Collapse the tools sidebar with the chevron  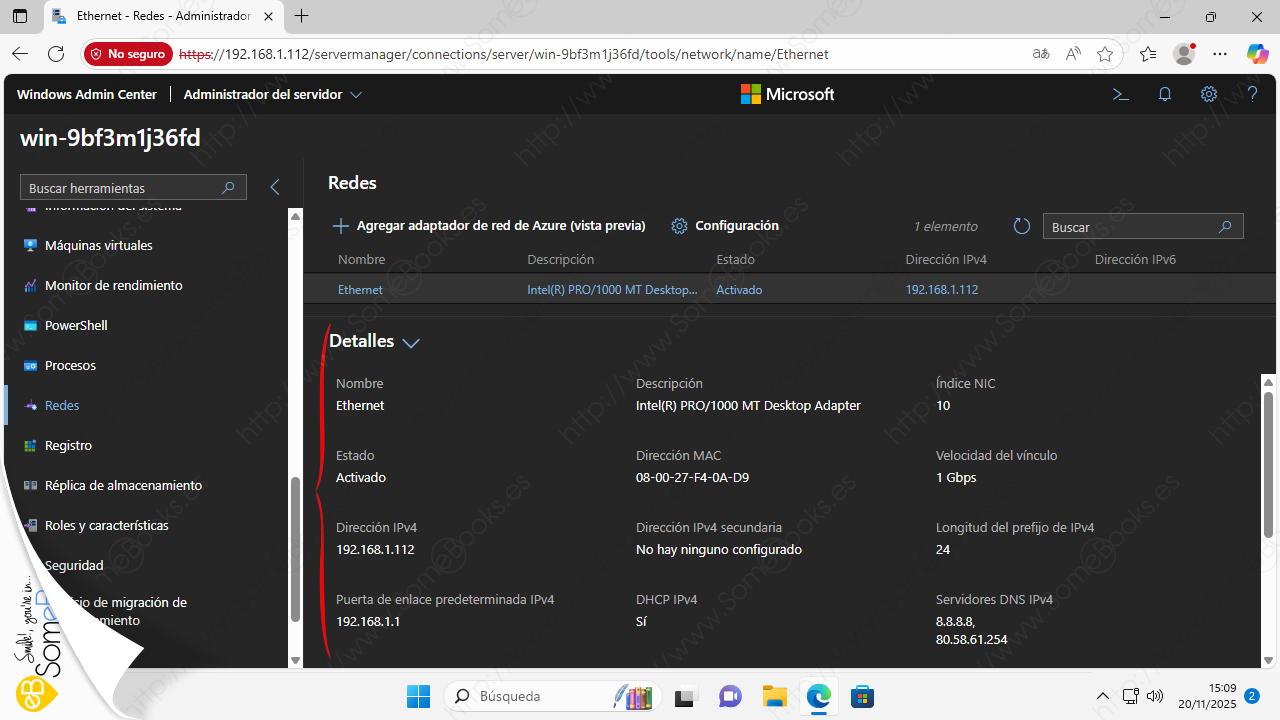(275, 187)
